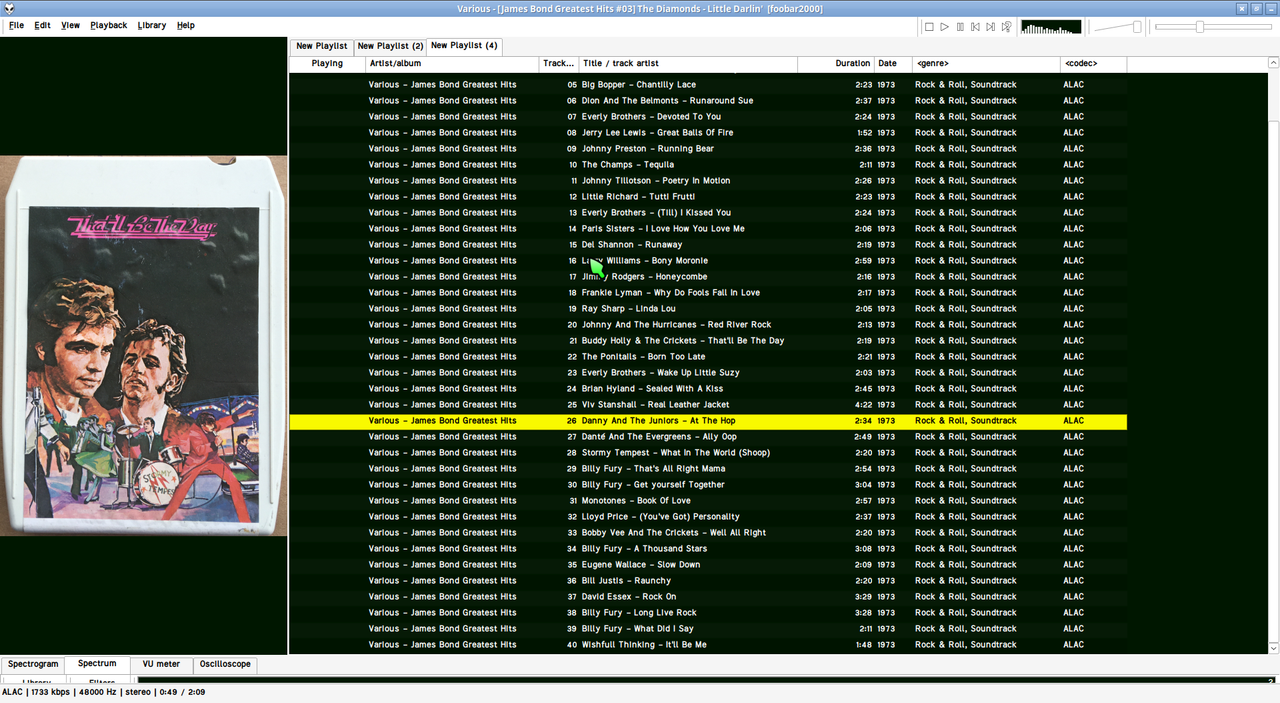Viewport: 1280px width, 703px height.
Task: Click the volume slider in the toolbar
Action: click(x=1117, y=27)
